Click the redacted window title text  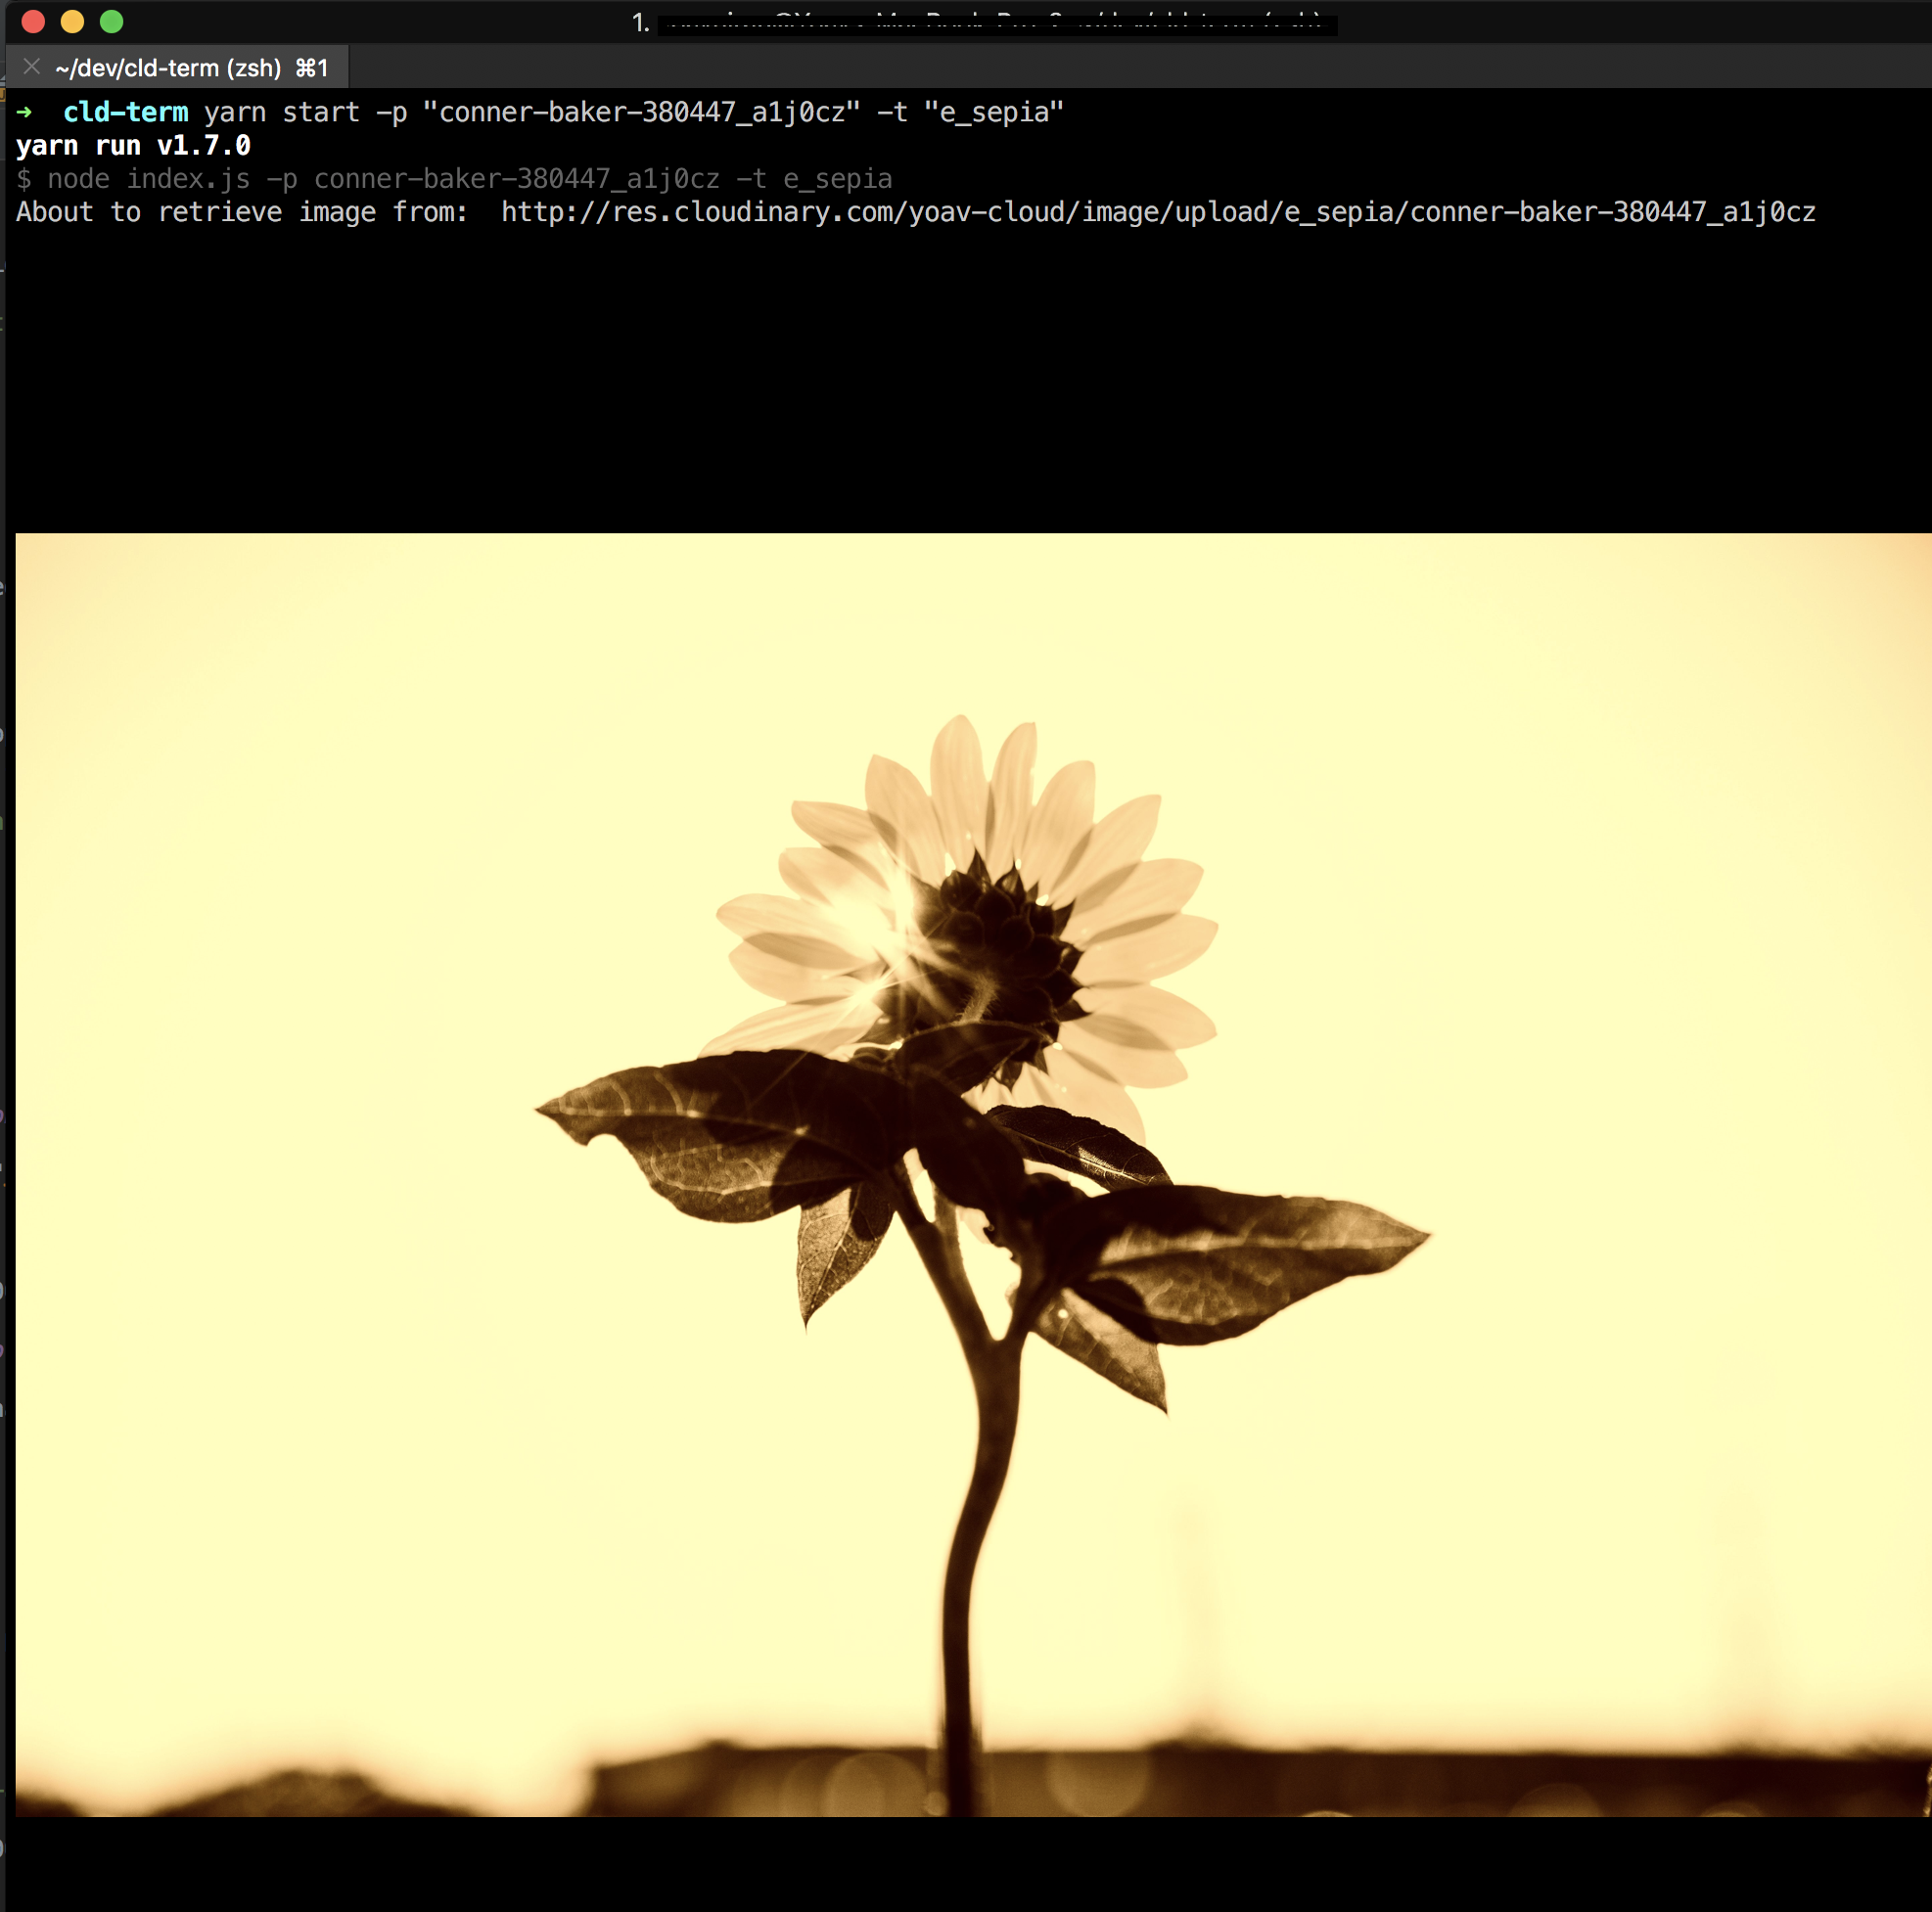[996, 22]
